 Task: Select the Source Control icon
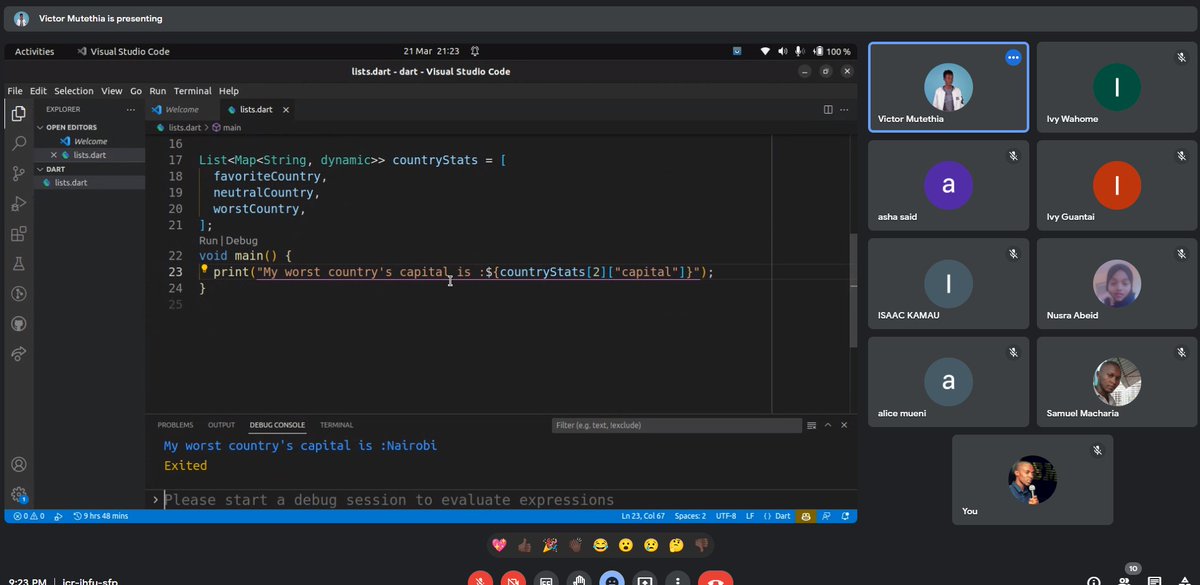[18, 175]
